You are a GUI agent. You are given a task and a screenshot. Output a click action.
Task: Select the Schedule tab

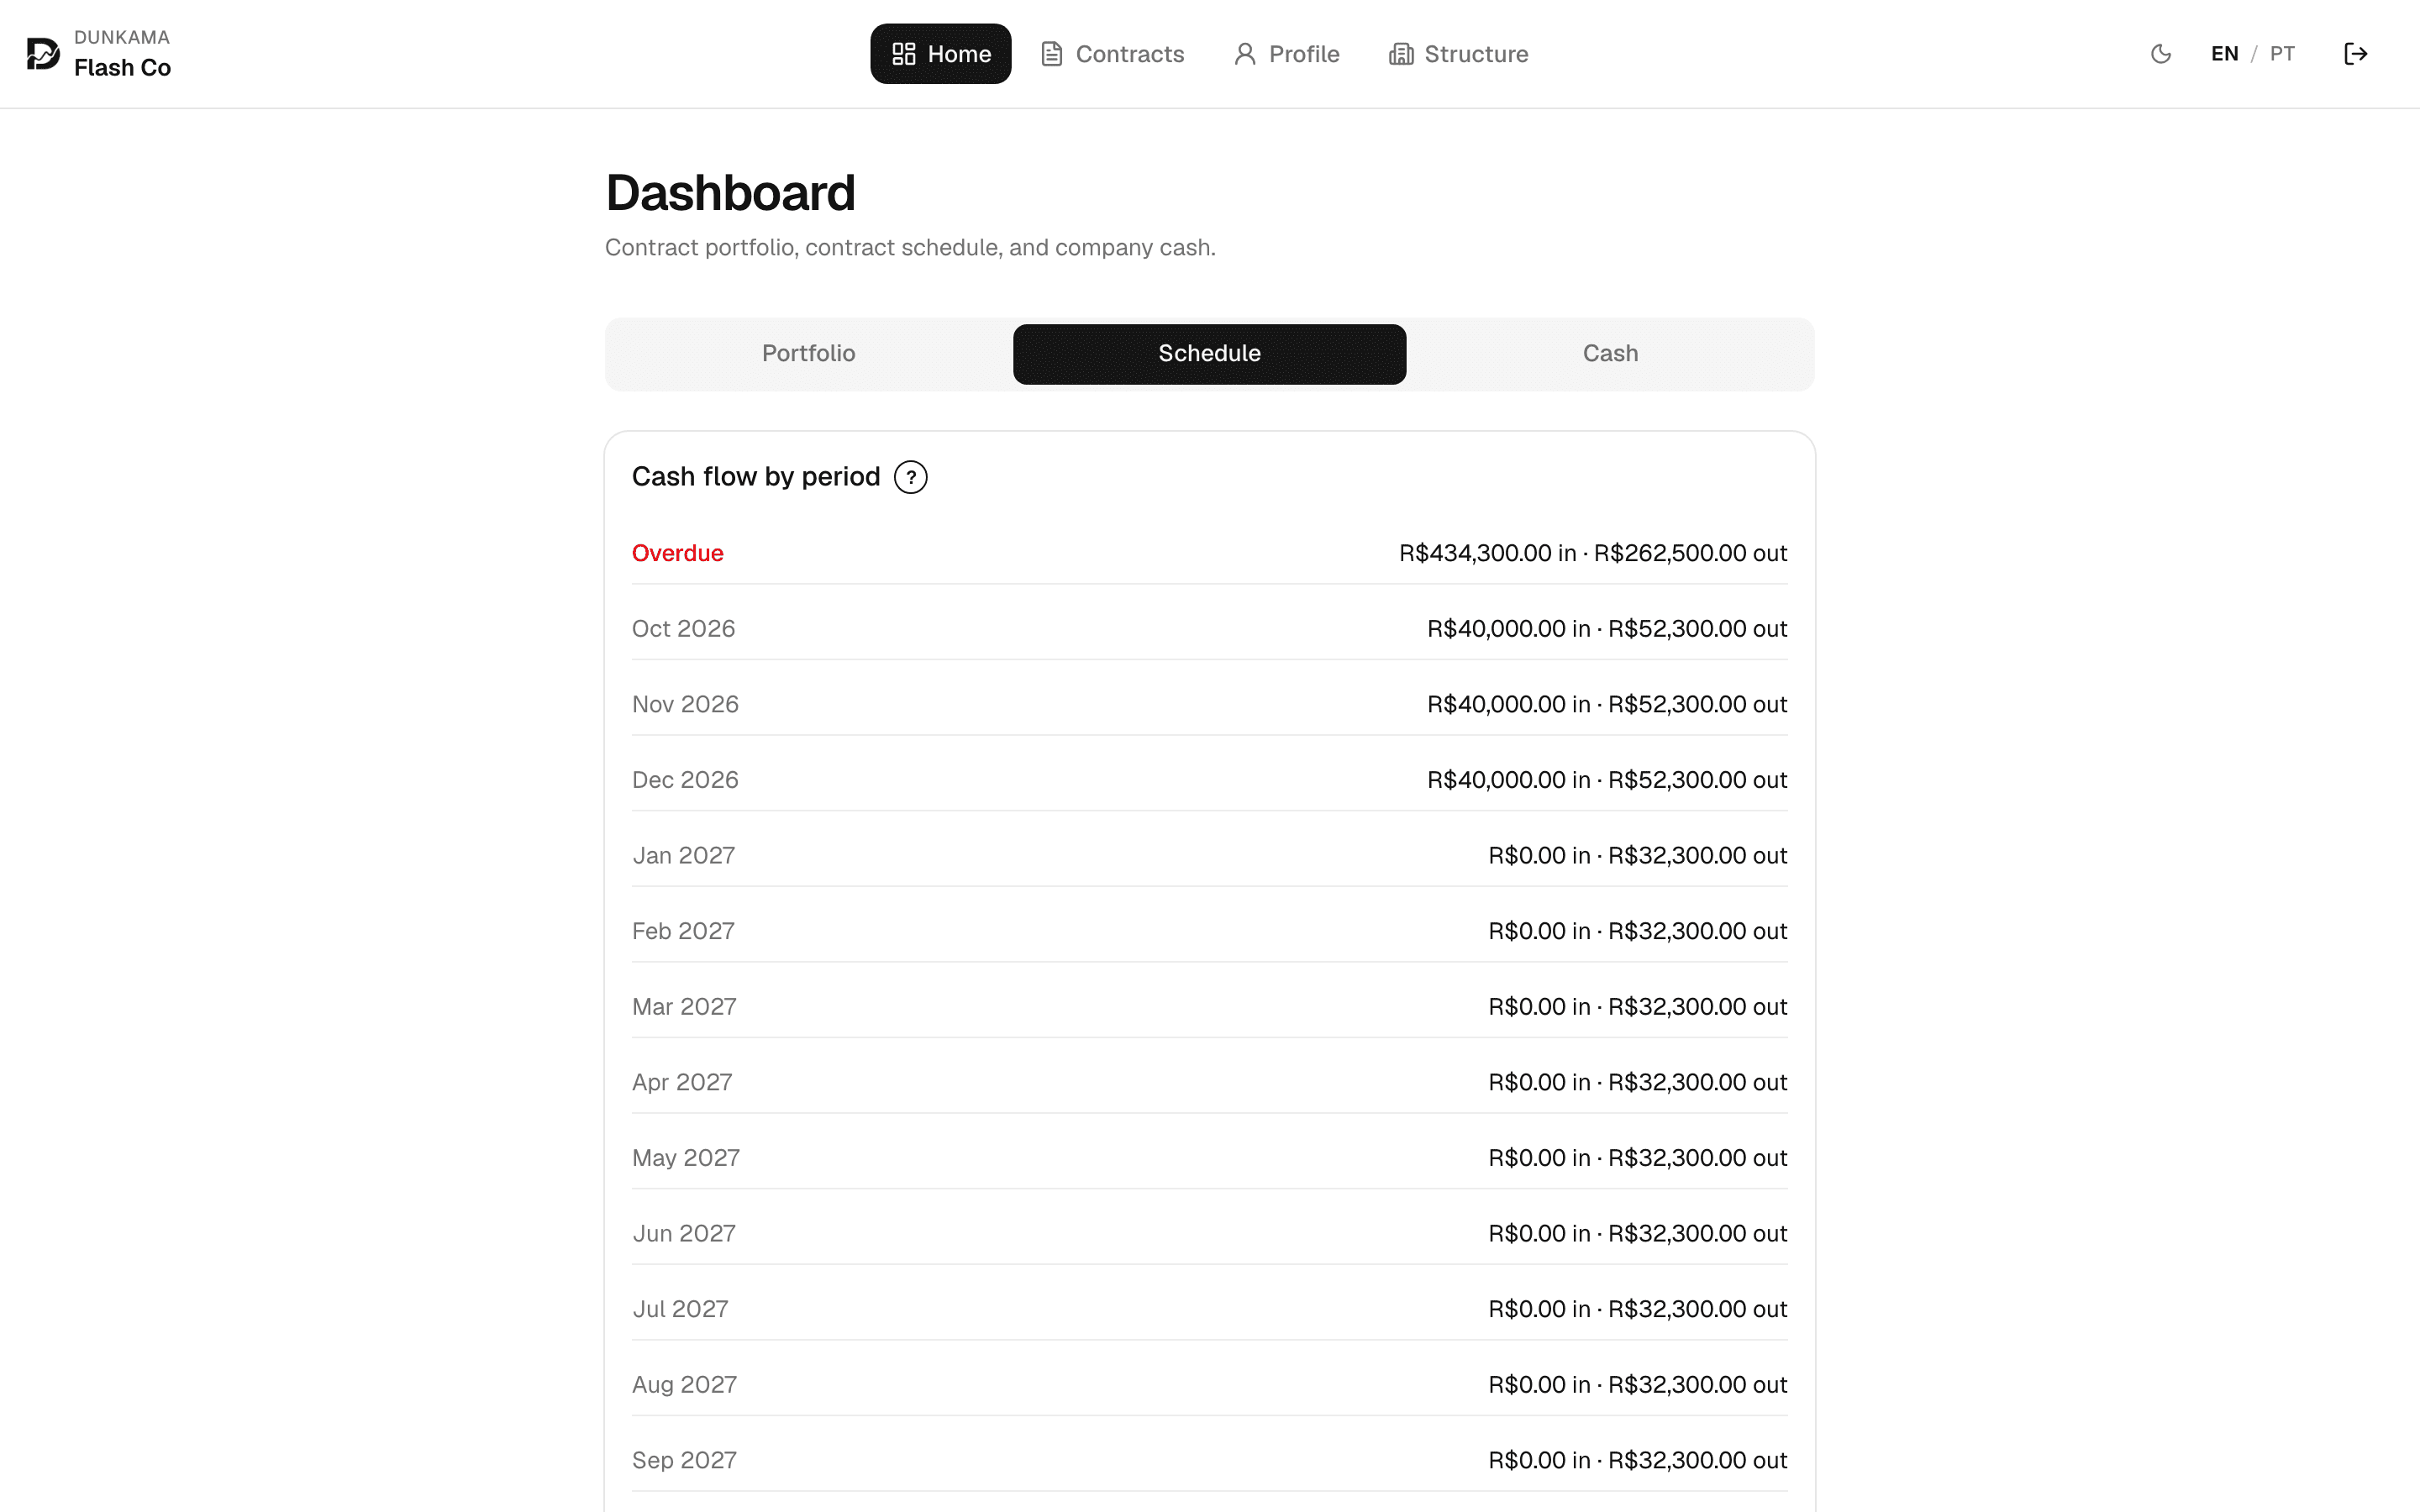[x=1209, y=354]
